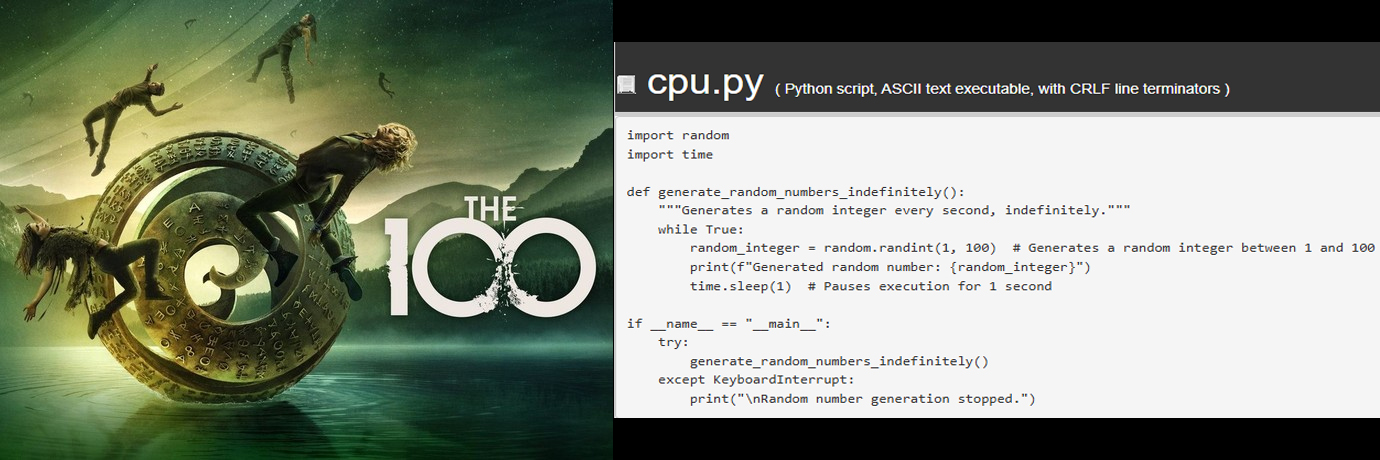
Task: Click the Python script file type description
Action: click(x=1002, y=89)
